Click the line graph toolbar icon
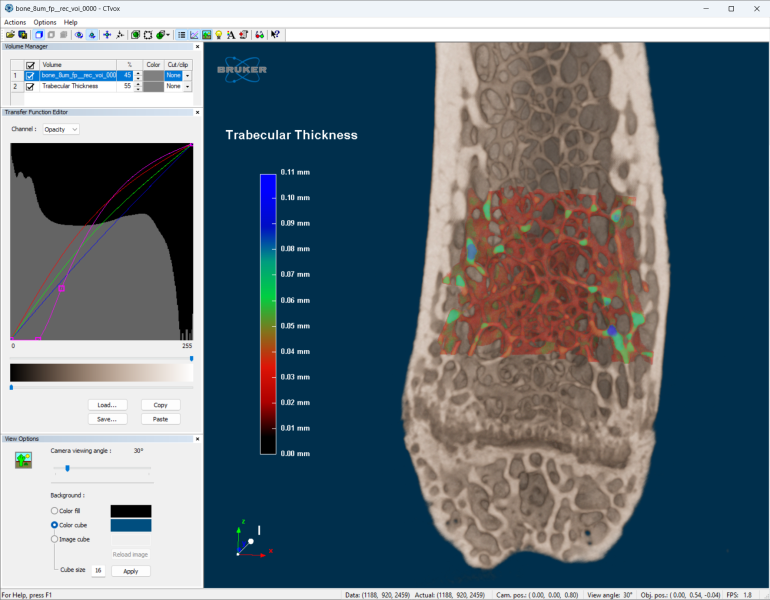 194,34
